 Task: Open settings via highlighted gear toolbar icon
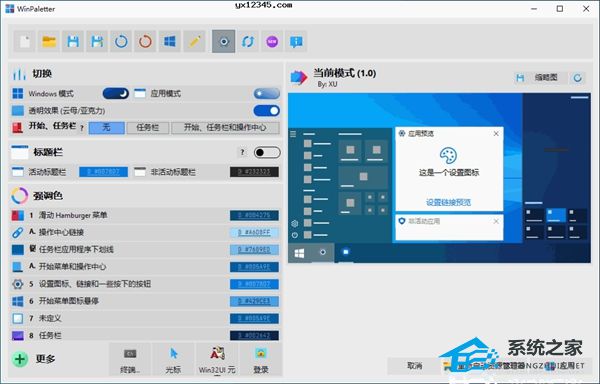pyautogui.click(x=223, y=41)
